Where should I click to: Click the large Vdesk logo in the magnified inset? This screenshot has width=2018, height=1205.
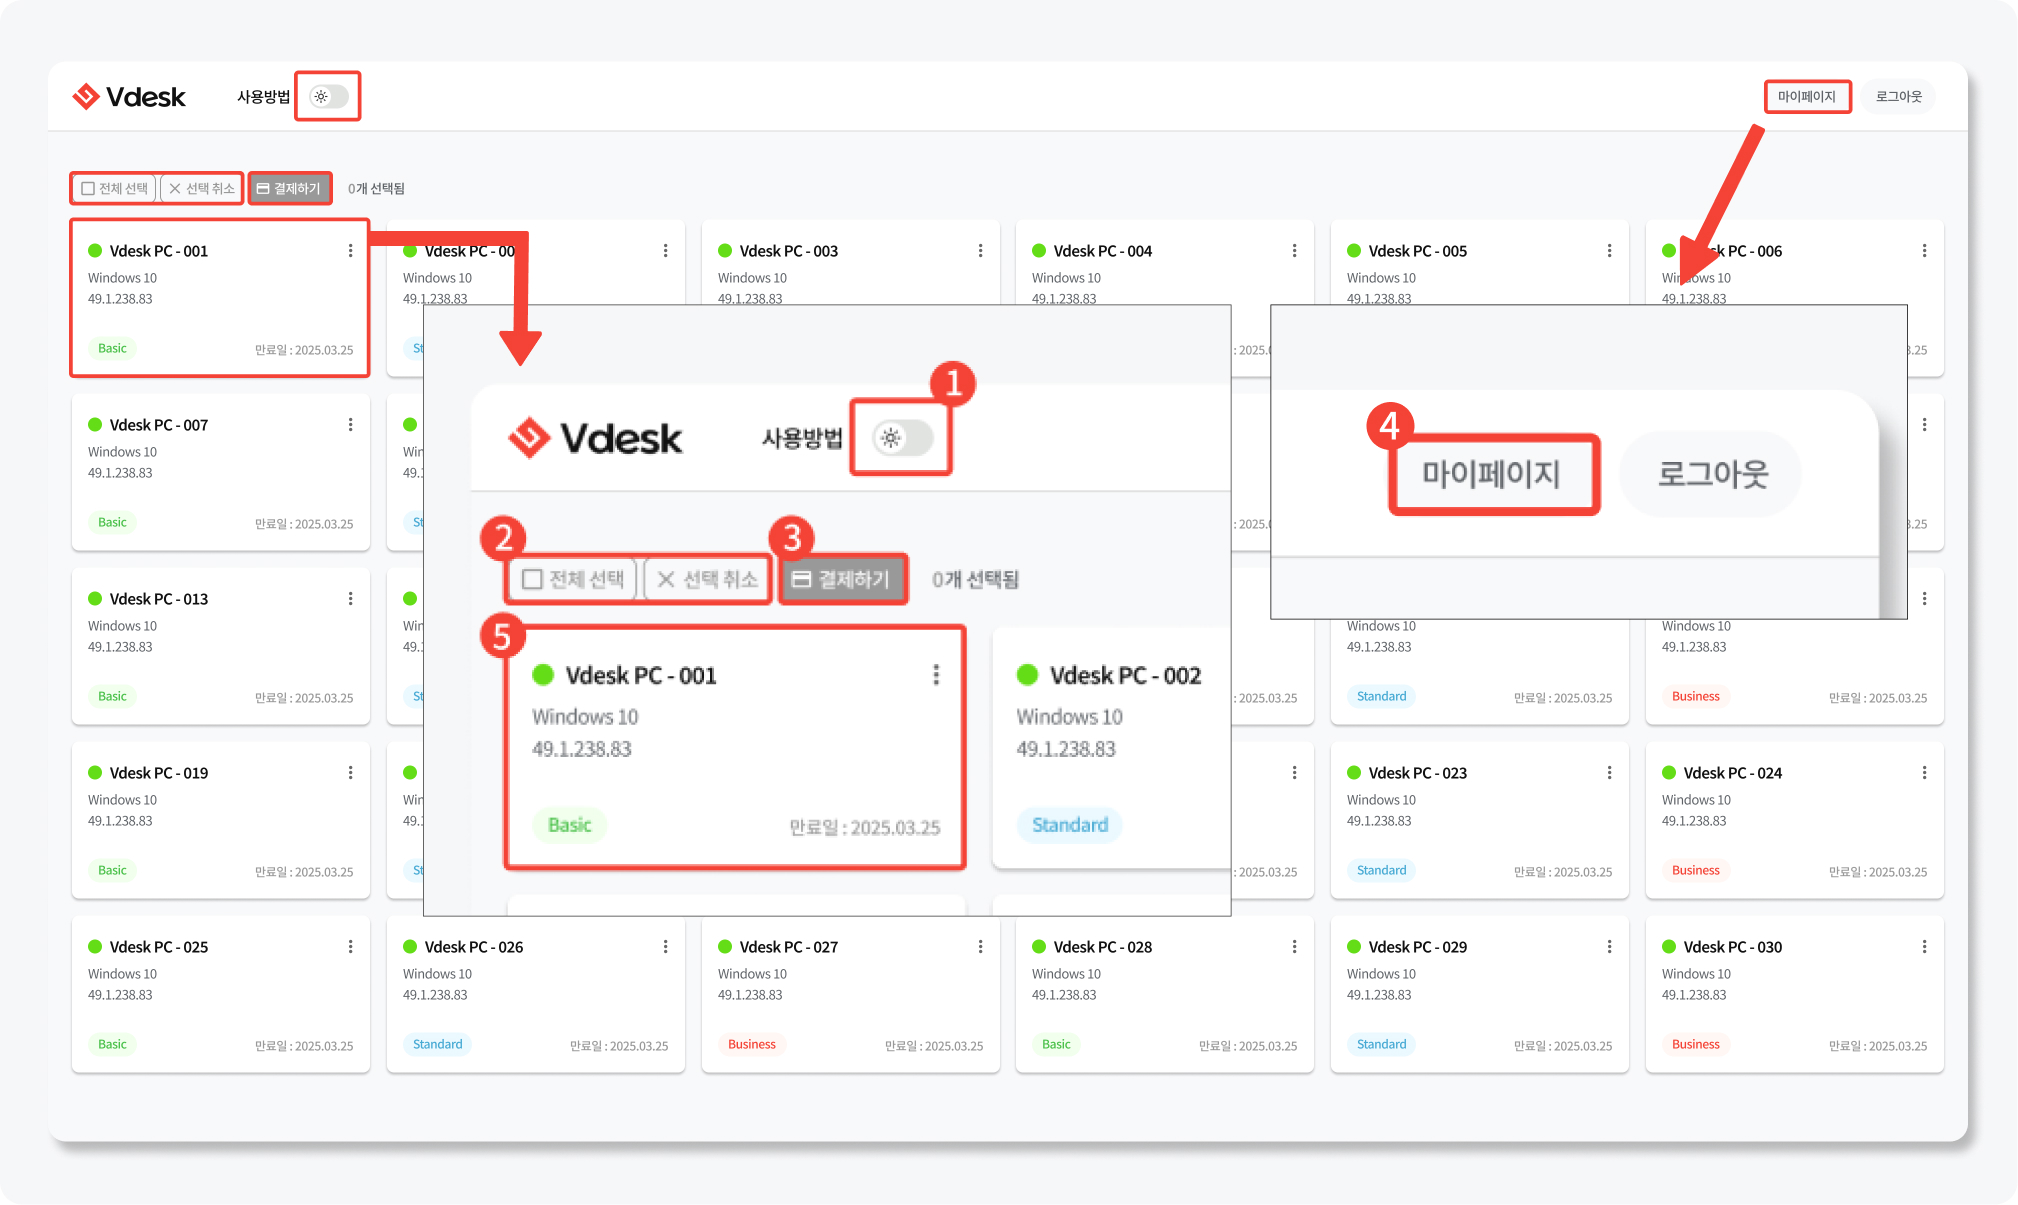point(595,438)
